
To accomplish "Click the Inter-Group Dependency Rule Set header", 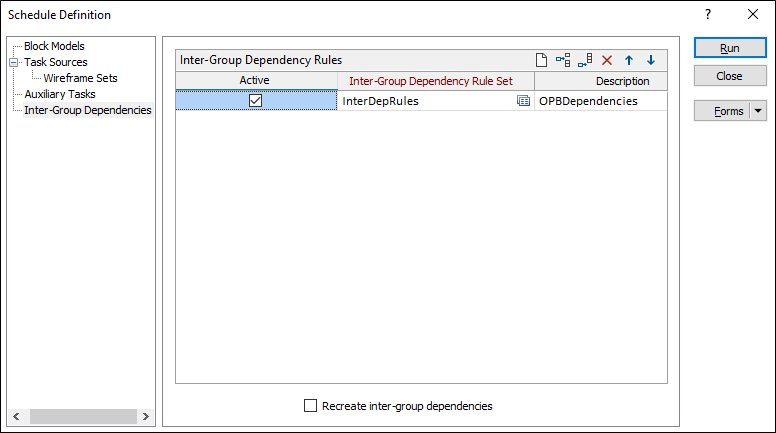I will point(436,81).
